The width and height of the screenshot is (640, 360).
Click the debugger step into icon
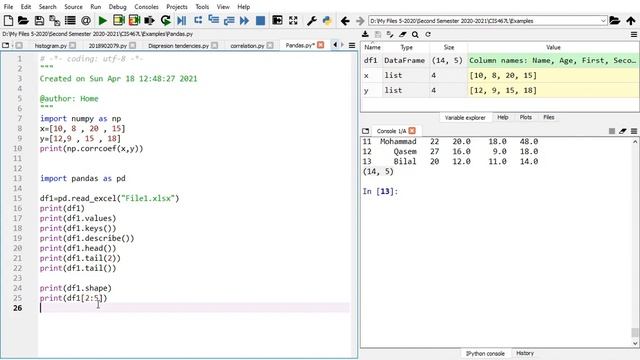point(213,20)
